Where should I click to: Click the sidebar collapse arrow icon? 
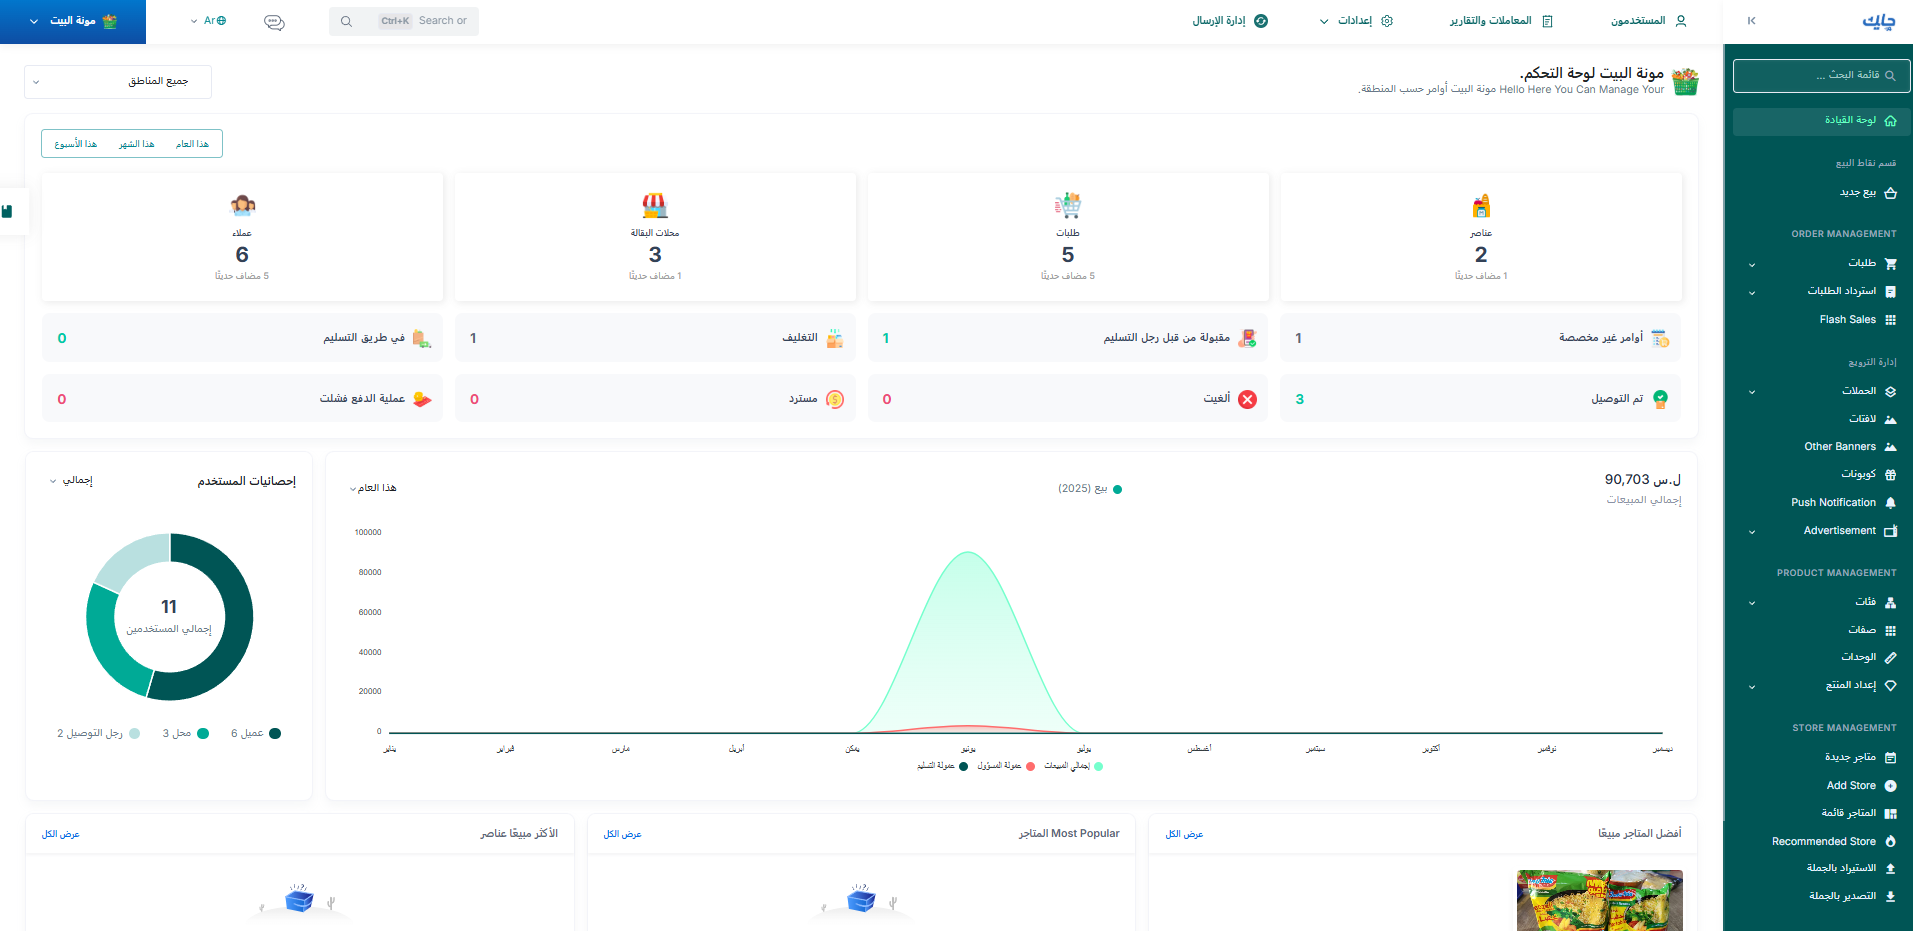[x=1751, y=21]
